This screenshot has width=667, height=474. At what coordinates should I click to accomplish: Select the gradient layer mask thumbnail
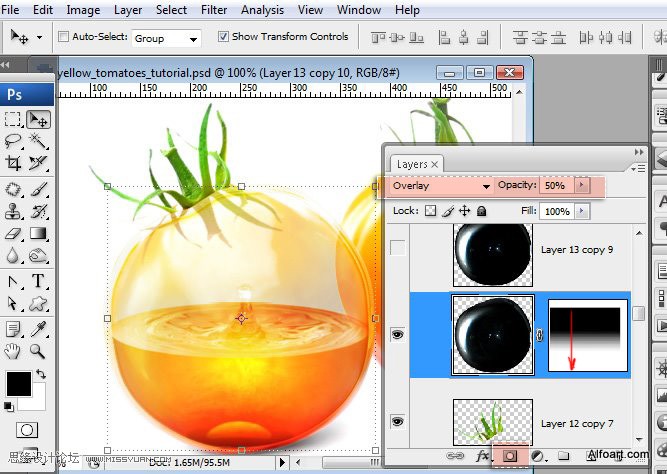point(587,335)
